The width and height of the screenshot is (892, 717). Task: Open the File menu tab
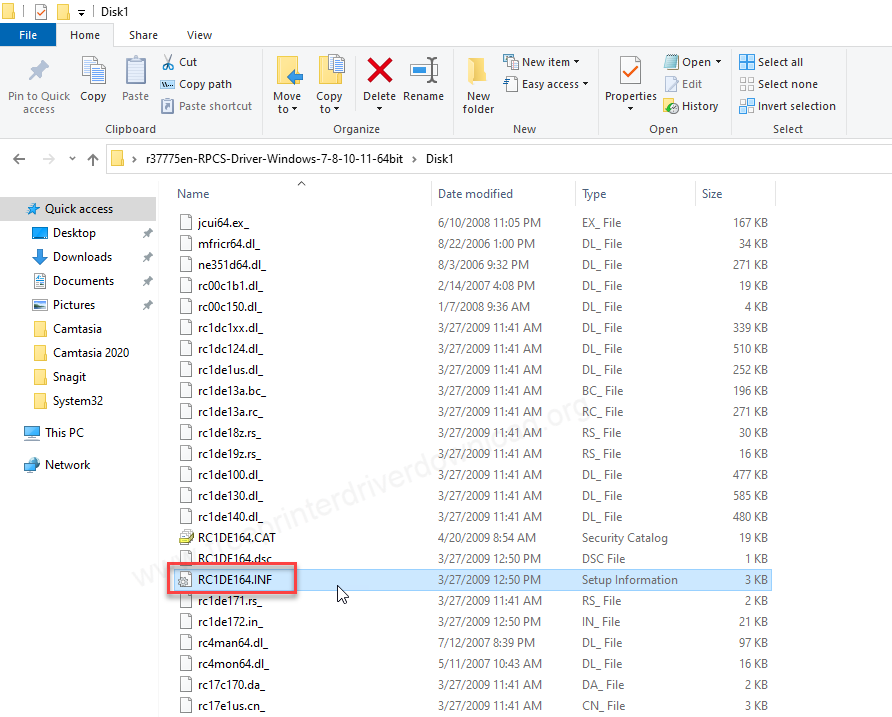click(x=28, y=35)
